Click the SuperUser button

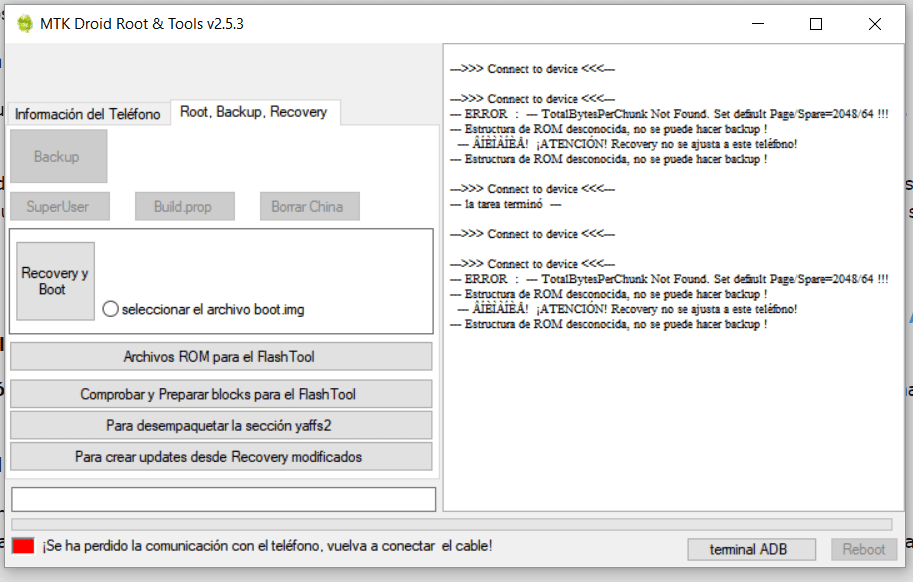point(59,207)
